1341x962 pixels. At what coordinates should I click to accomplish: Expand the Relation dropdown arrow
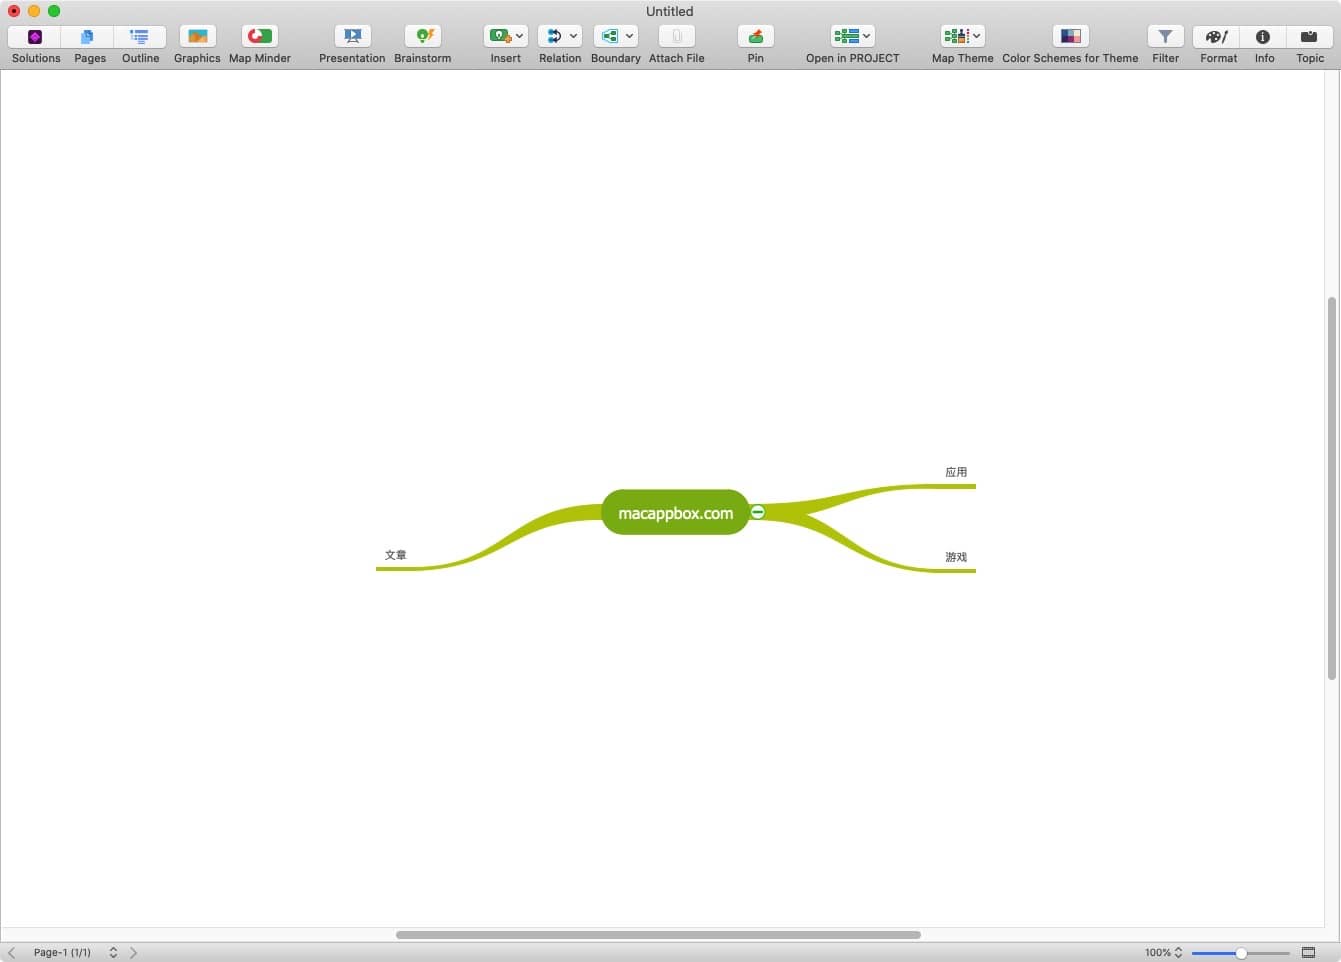point(574,36)
